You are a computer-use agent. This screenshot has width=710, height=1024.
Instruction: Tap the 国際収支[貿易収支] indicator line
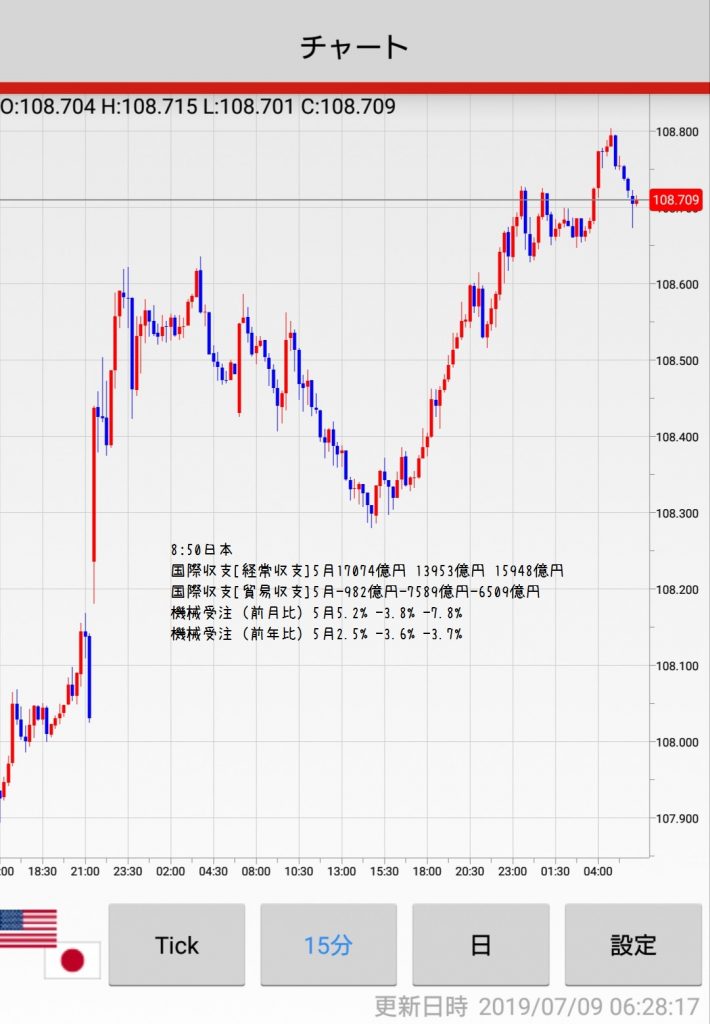(355, 592)
